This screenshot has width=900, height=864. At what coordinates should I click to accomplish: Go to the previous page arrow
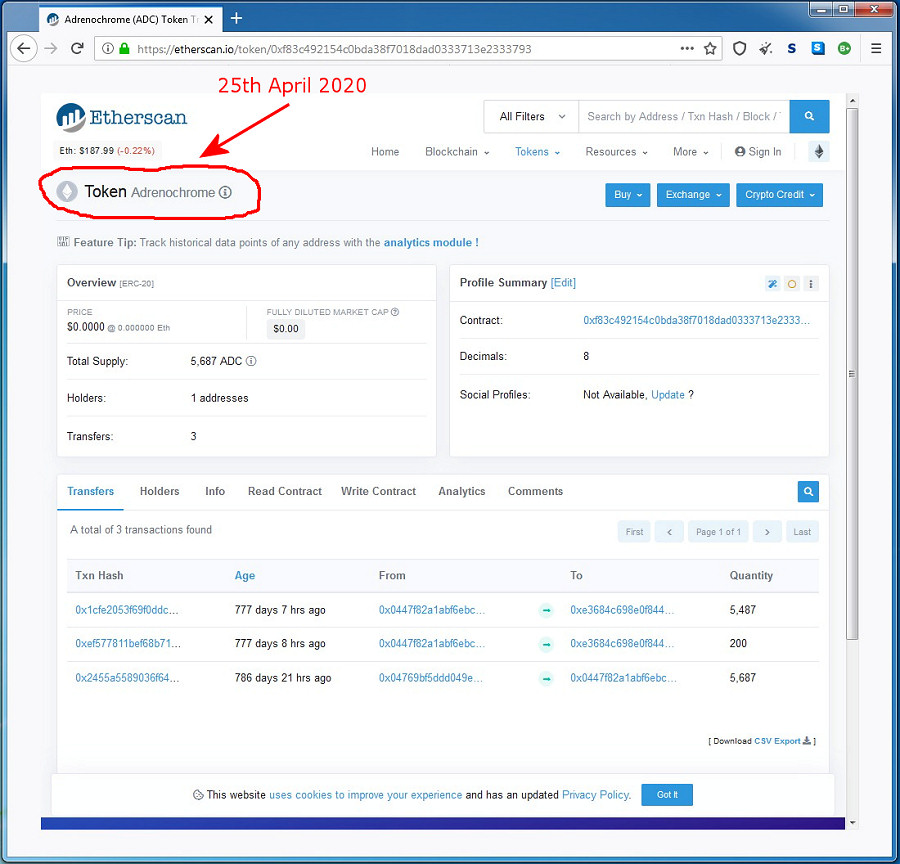669,532
